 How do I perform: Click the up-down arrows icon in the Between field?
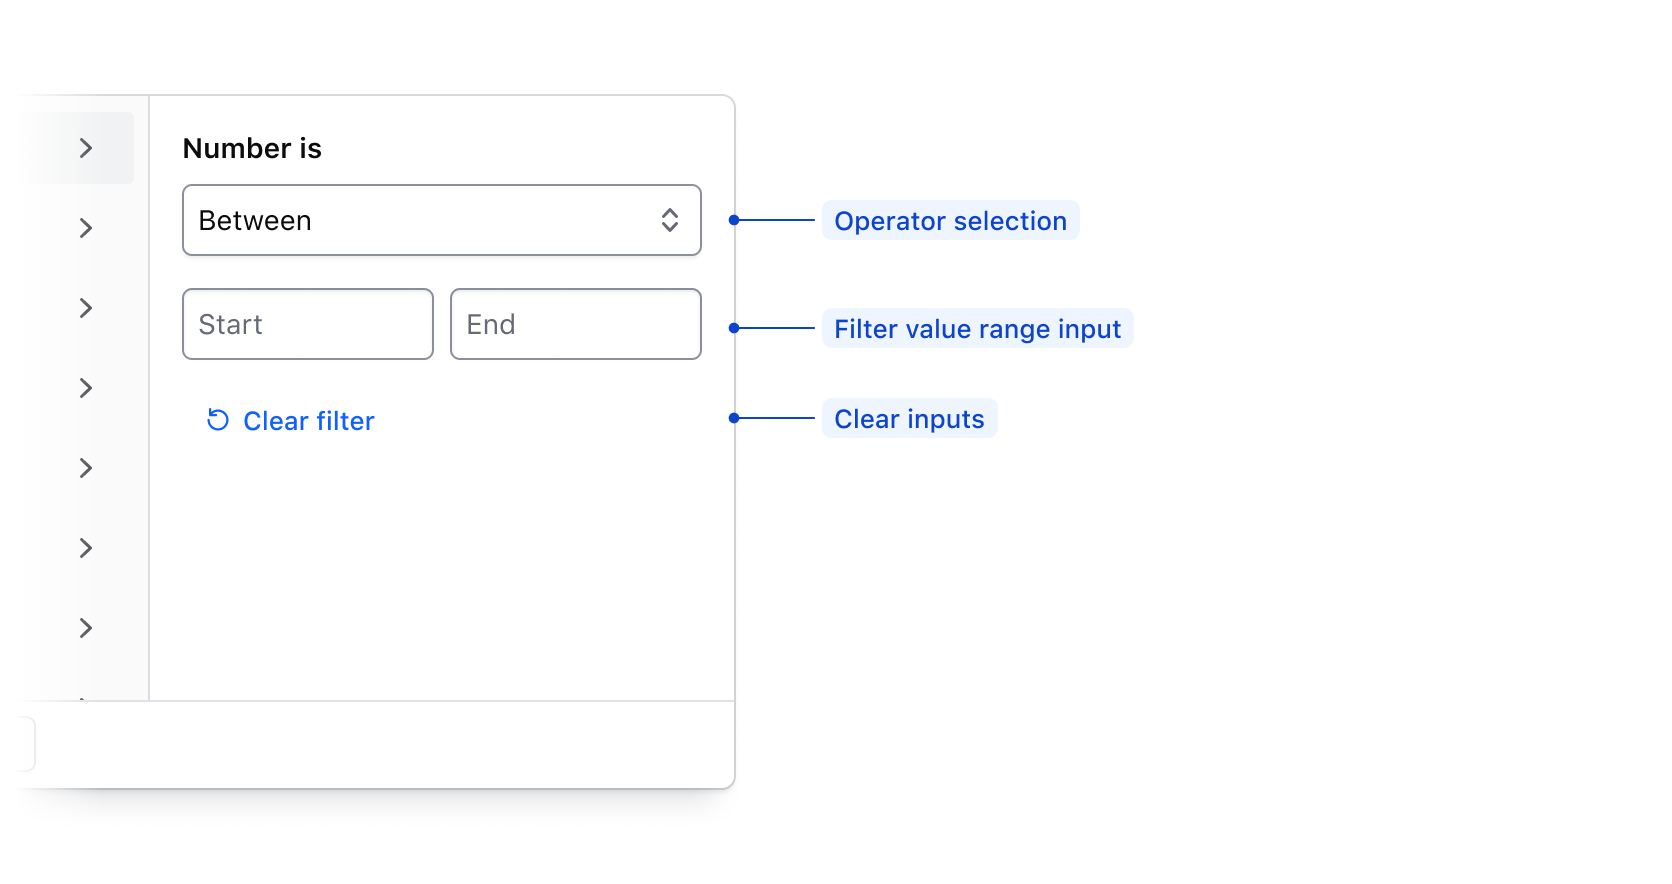click(x=670, y=220)
